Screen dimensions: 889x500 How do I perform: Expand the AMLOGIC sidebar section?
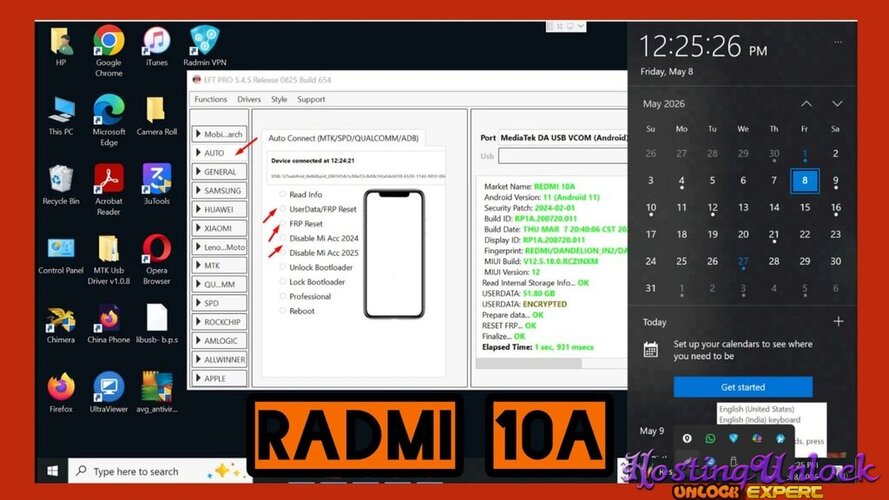tap(219, 341)
